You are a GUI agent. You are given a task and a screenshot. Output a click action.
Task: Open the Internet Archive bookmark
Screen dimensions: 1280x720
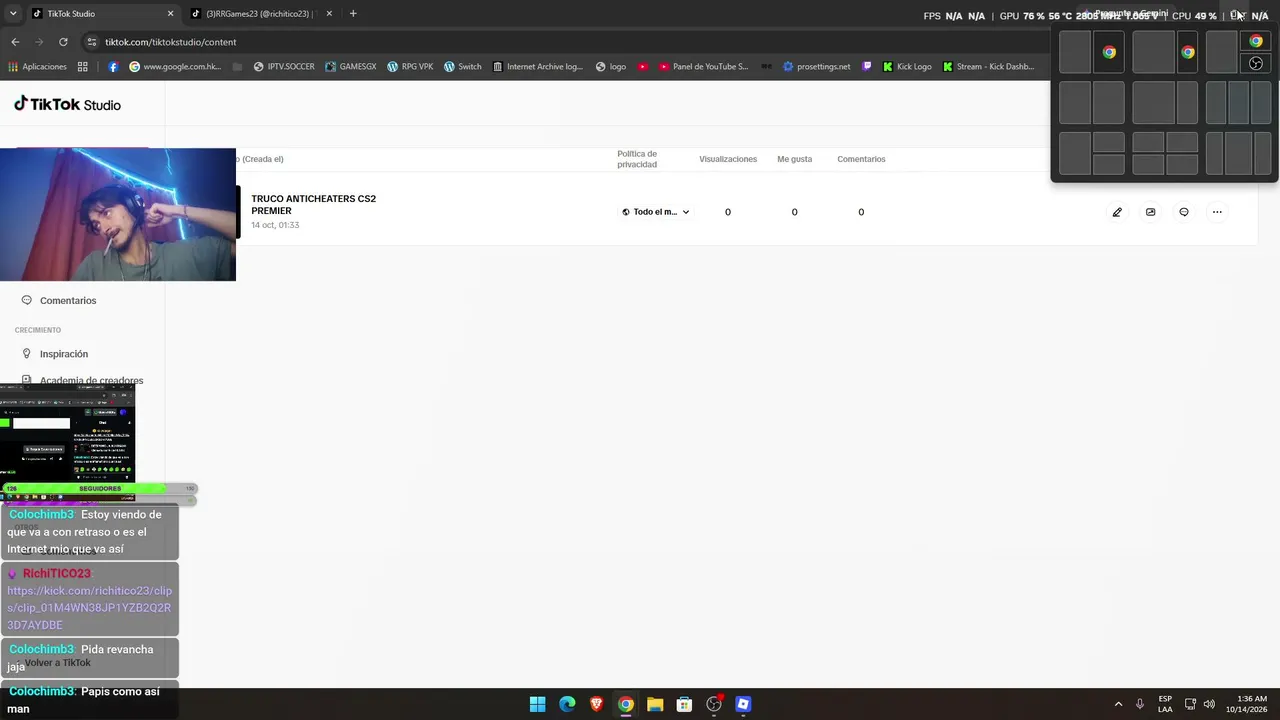pyautogui.click(x=537, y=67)
